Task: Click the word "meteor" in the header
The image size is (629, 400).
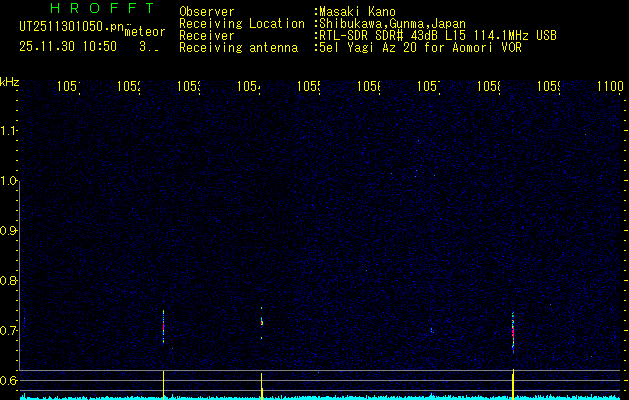Action: (145, 31)
